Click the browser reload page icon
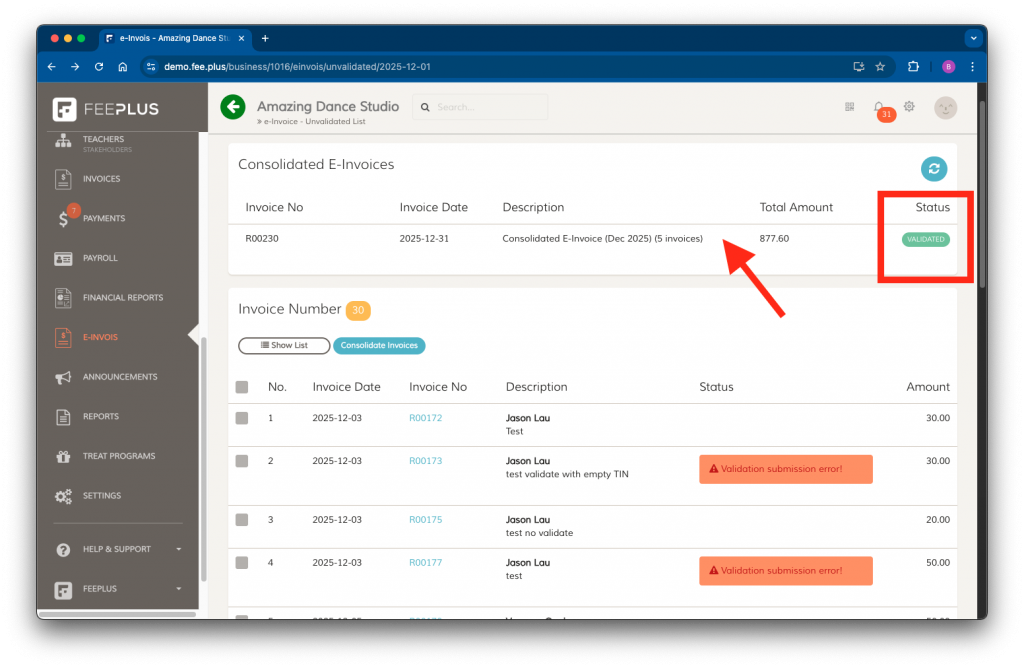 tap(99, 67)
